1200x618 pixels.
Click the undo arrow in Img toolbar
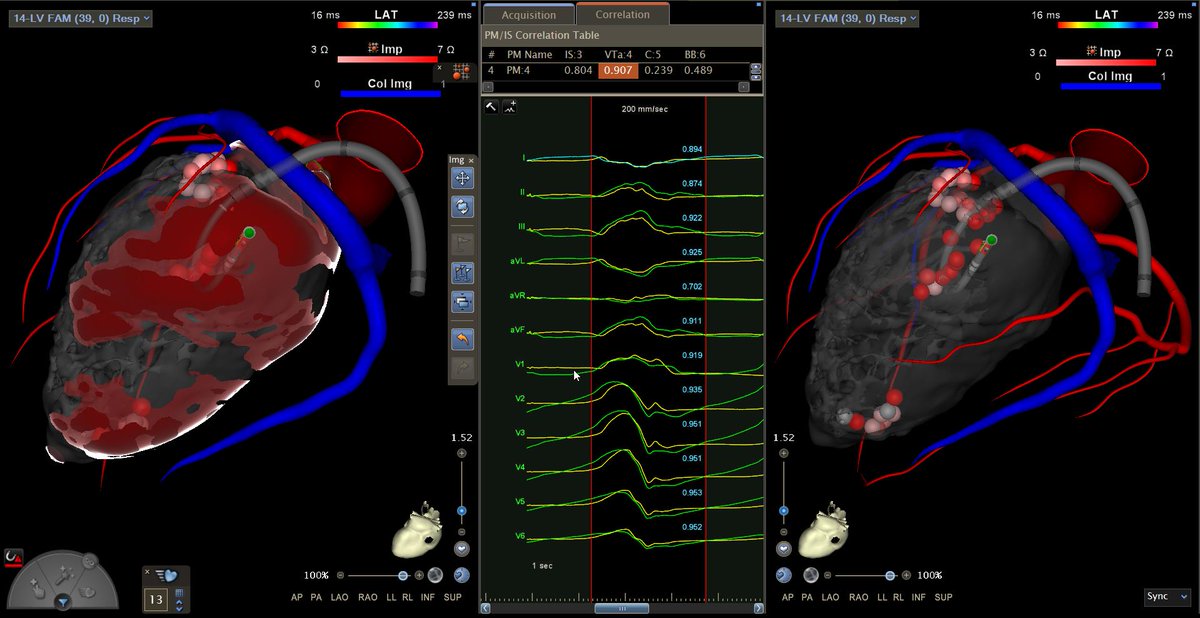point(463,340)
